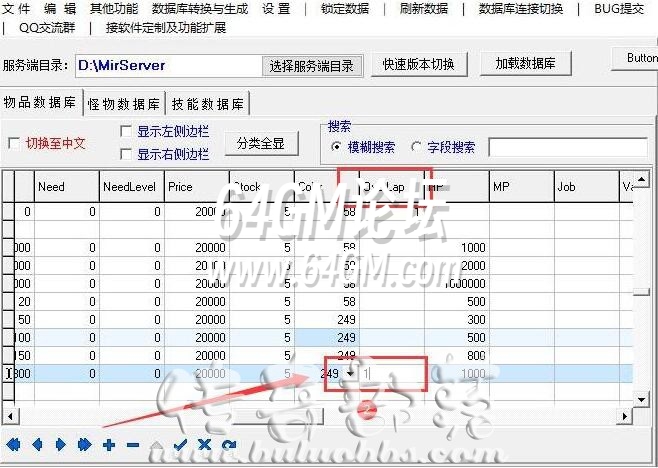The height and width of the screenshot is (468, 658).
Task: Select the cell with value 300
Action: tap(457, 320)
